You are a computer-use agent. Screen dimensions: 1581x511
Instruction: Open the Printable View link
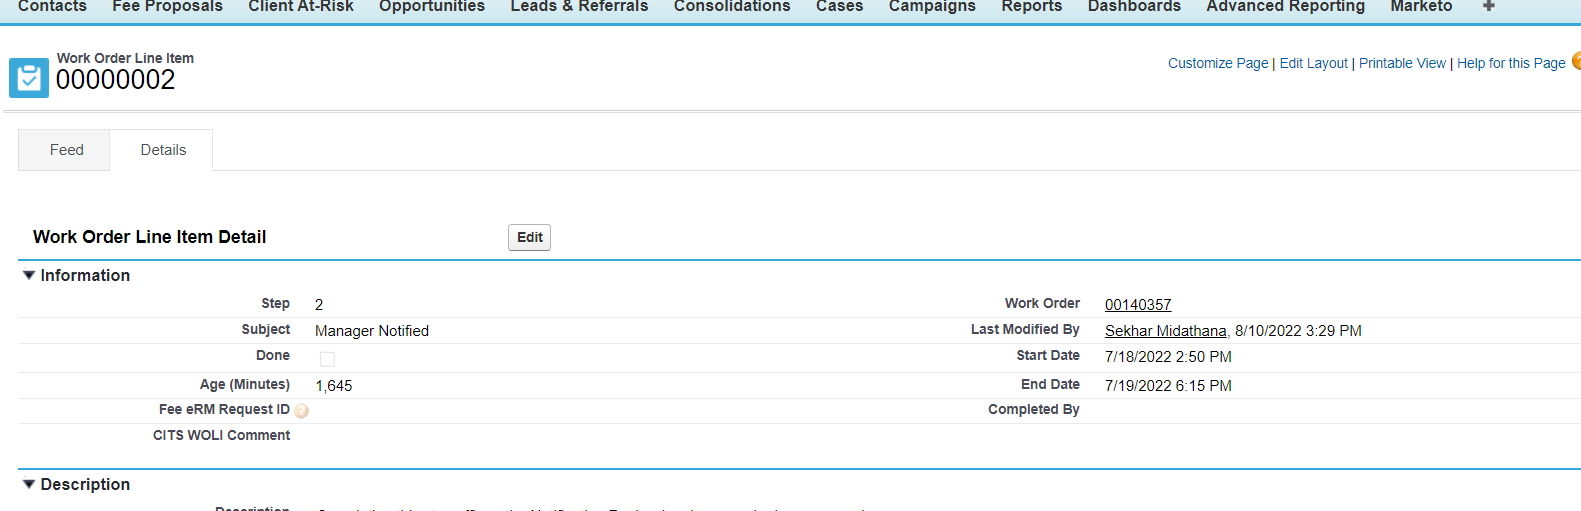click(x=1402, y=63)
